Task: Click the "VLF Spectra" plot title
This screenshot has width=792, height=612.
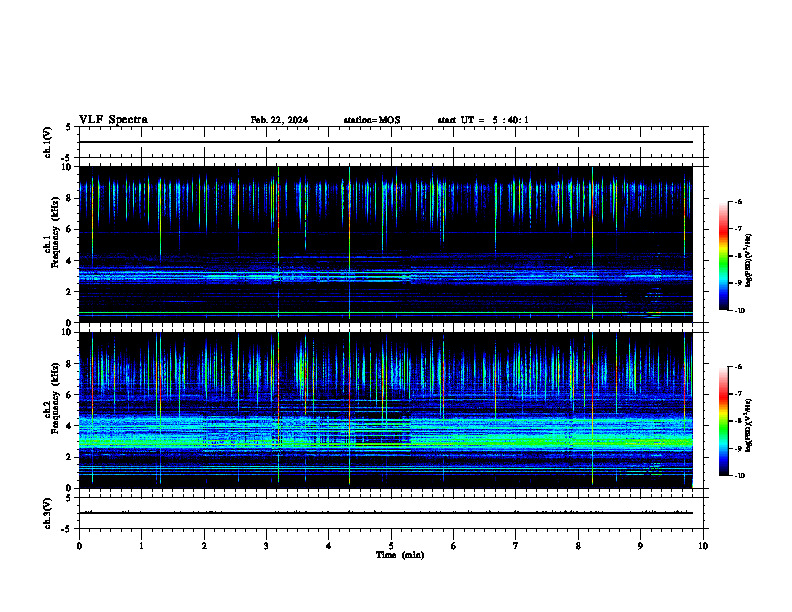Action: point(113,120)
